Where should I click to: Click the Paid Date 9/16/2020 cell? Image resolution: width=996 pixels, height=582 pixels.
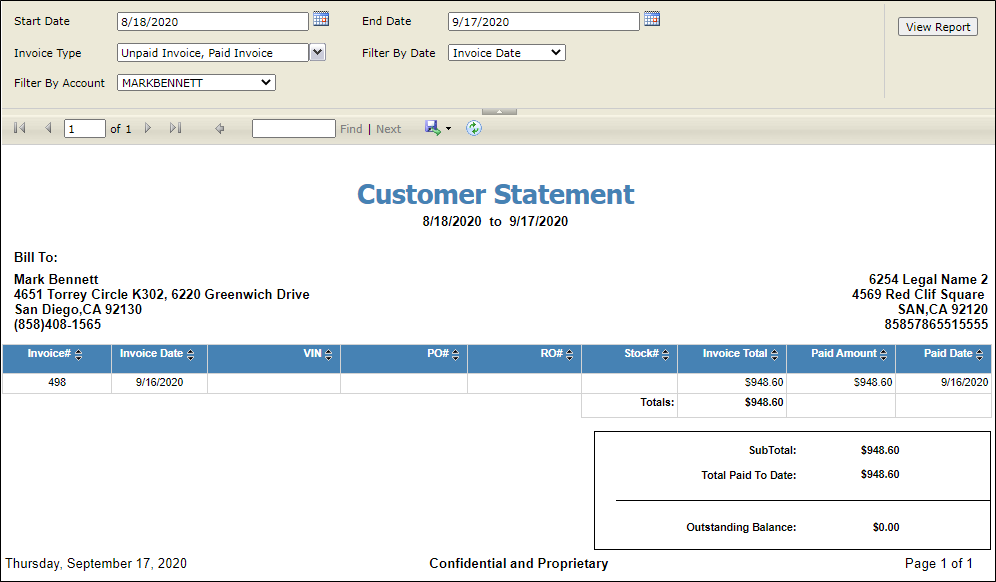pyautogui.click(x=943, y=382)
